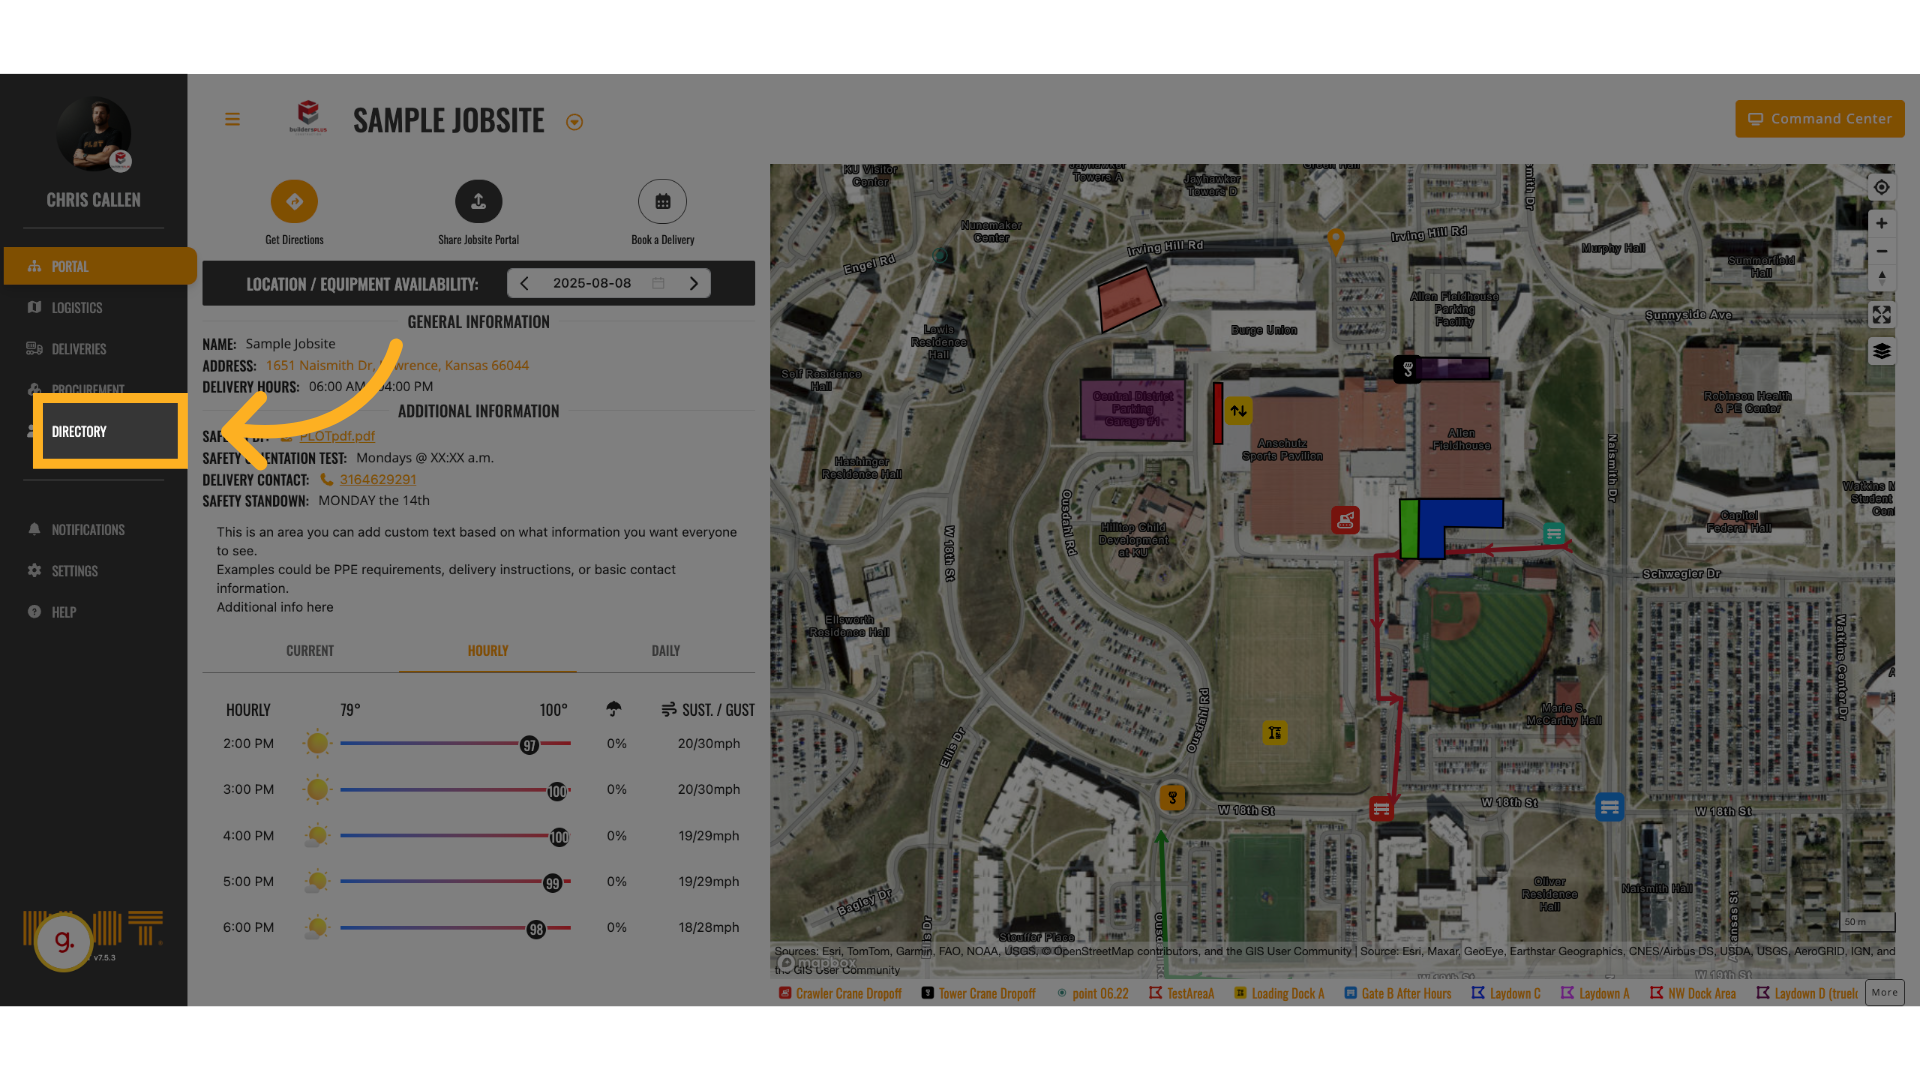Open the Book a Delivery calendar icon
Screen dimensions: 1920x1080
pyautogui.click(x=662, y=202)
